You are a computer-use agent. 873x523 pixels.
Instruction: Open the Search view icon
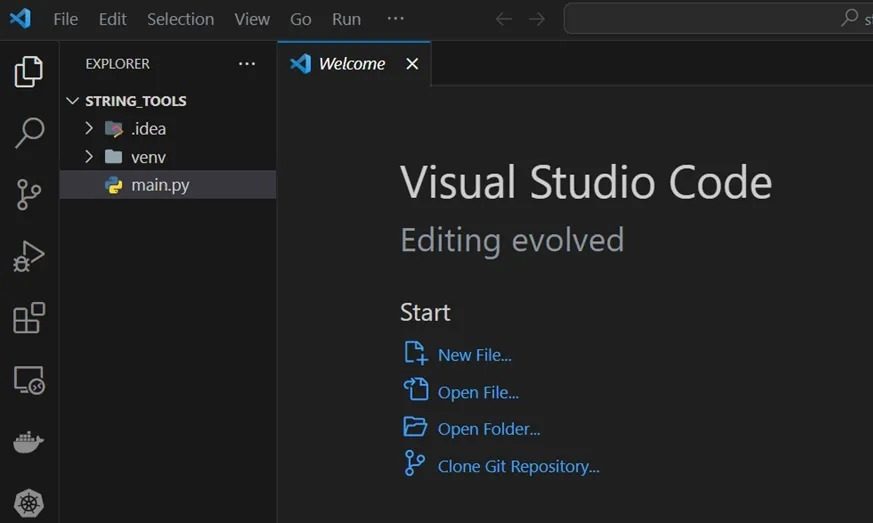(29, 133)
